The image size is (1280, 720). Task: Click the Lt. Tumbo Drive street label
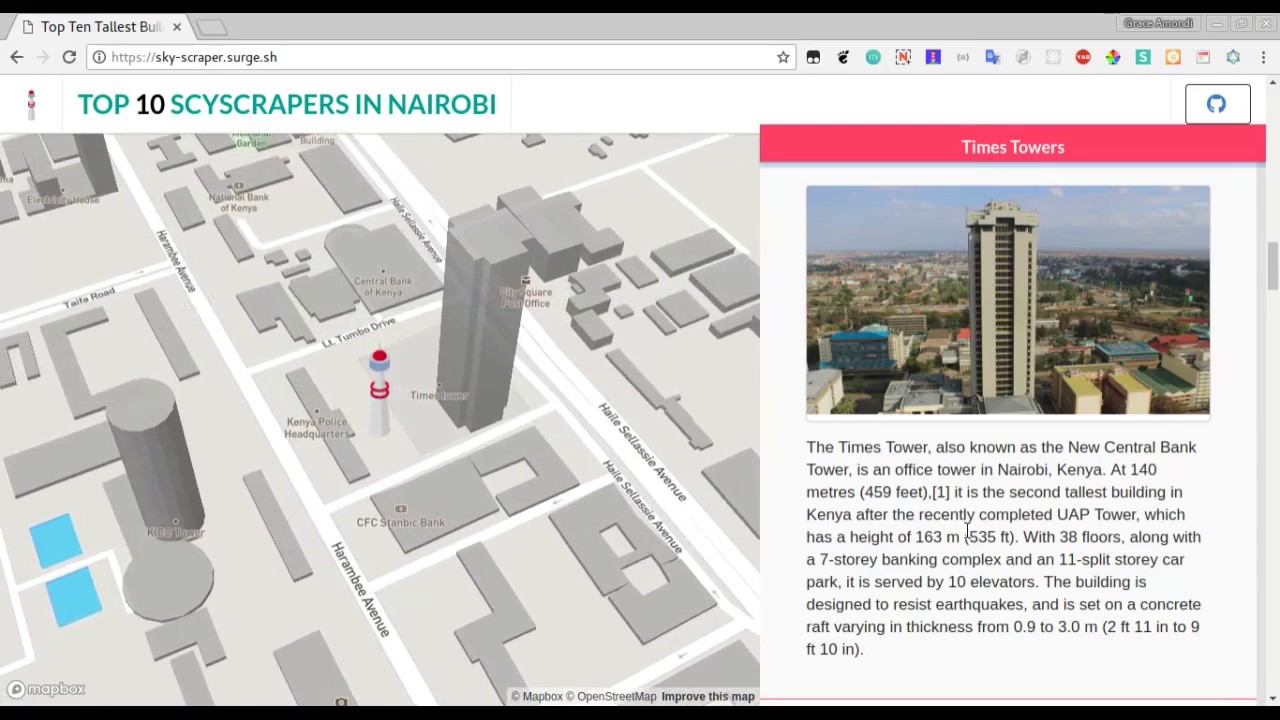(359, 332)
